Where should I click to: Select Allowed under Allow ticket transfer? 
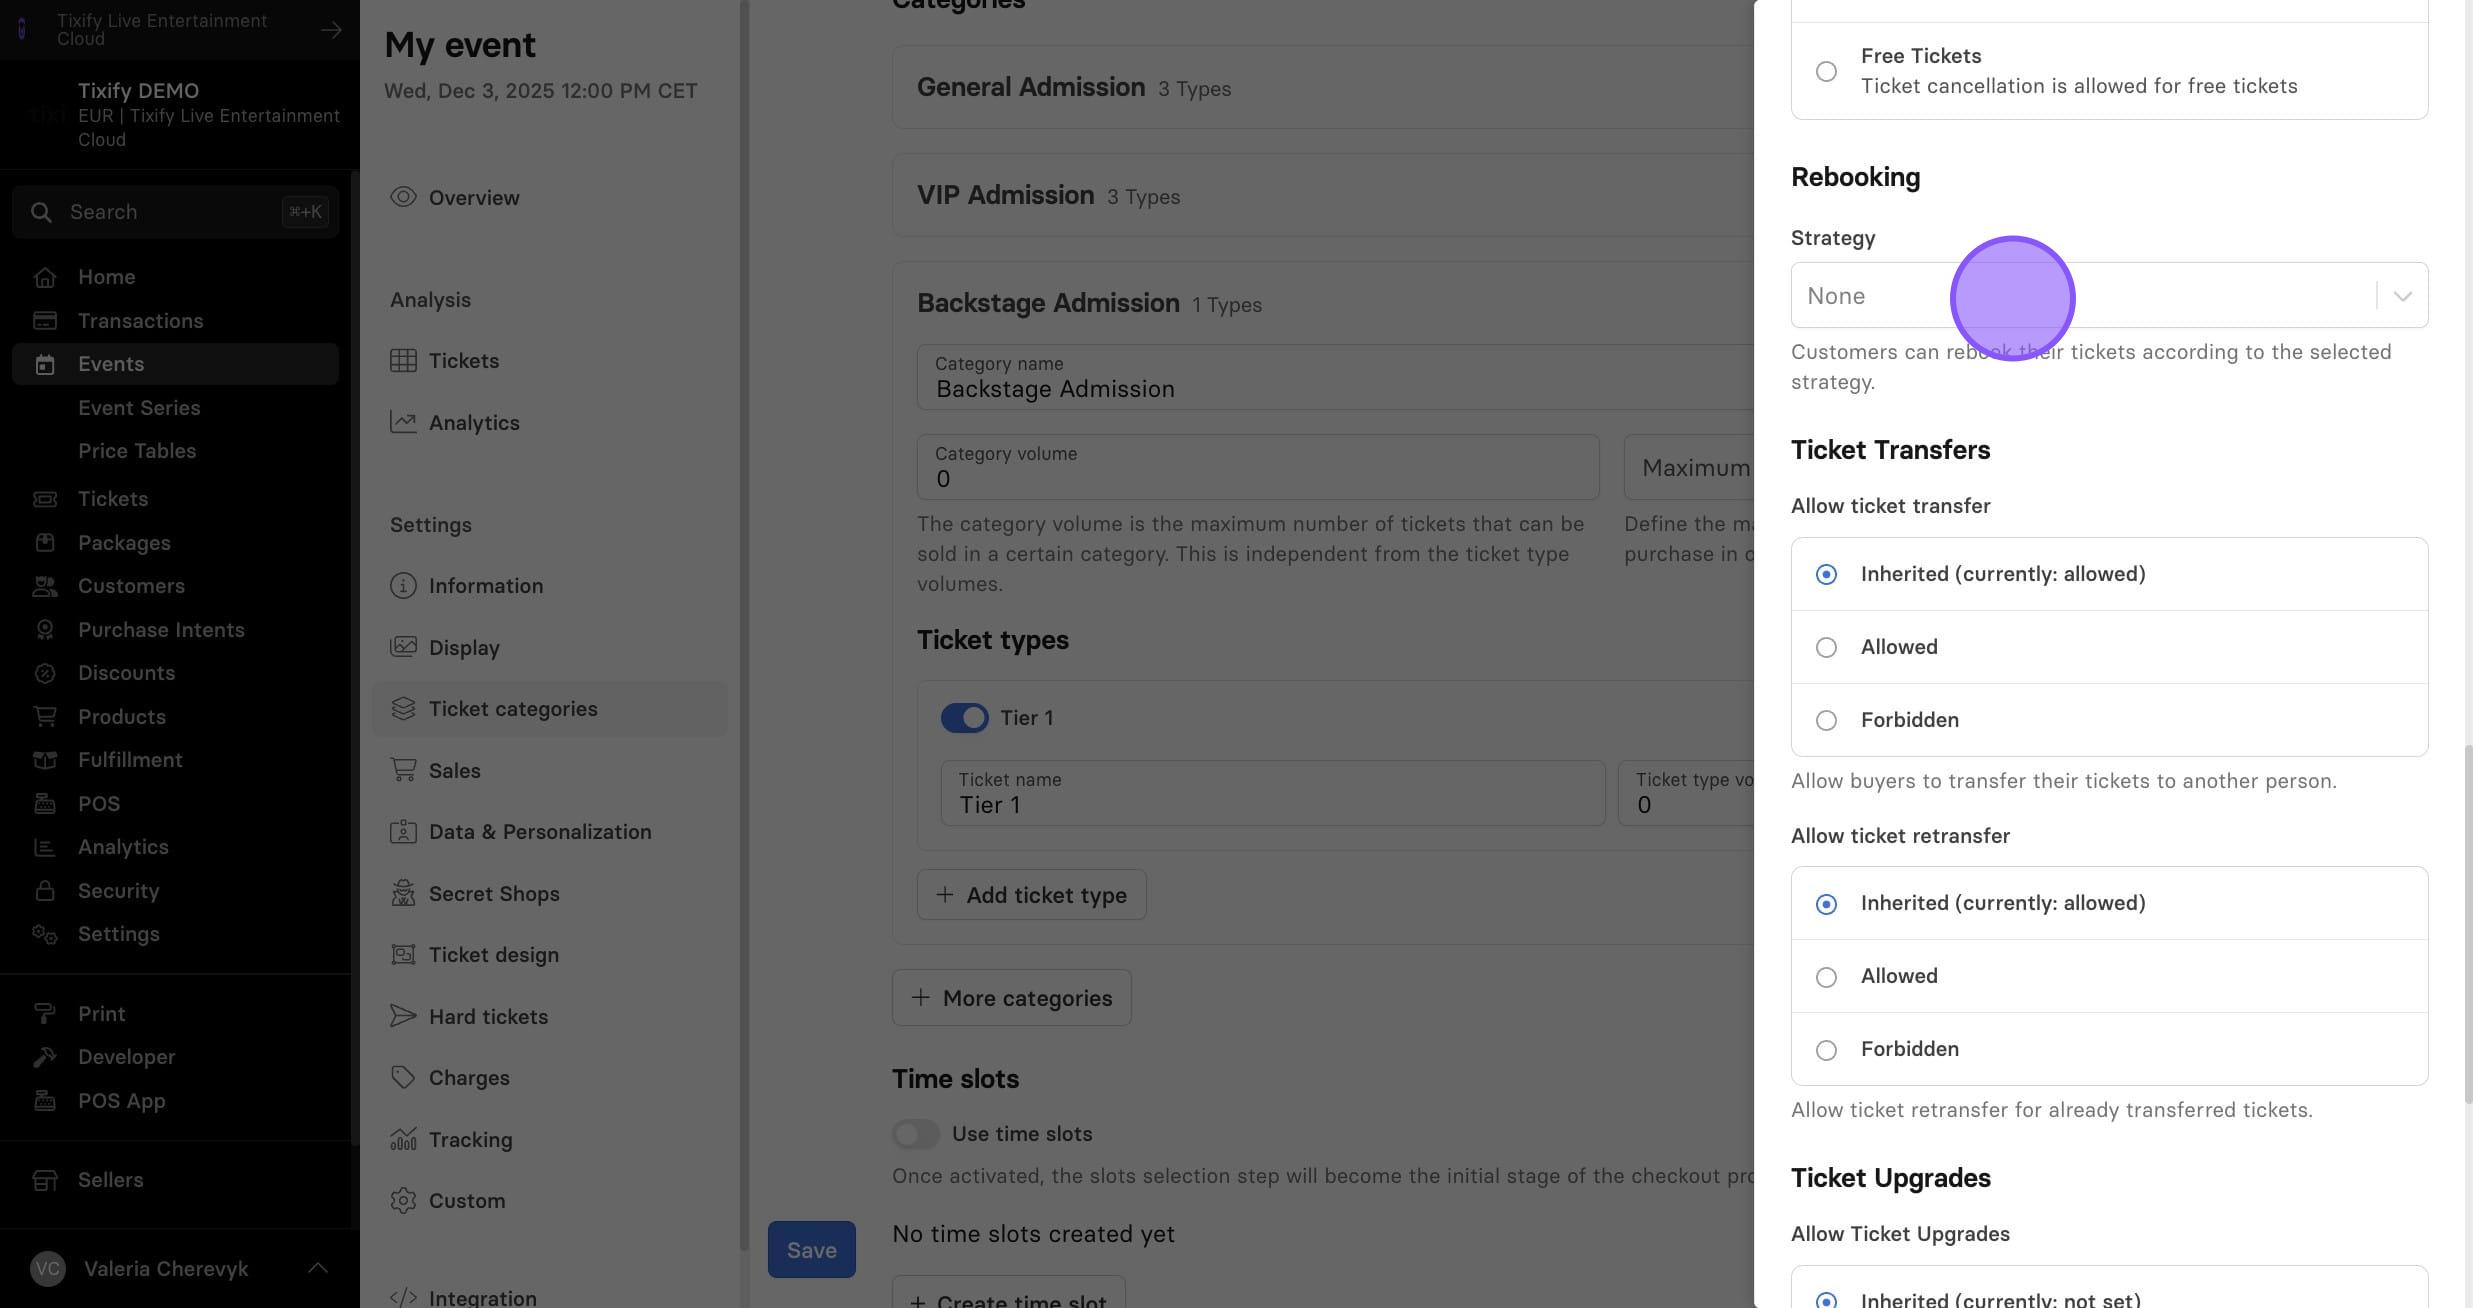pos(1826,647)
